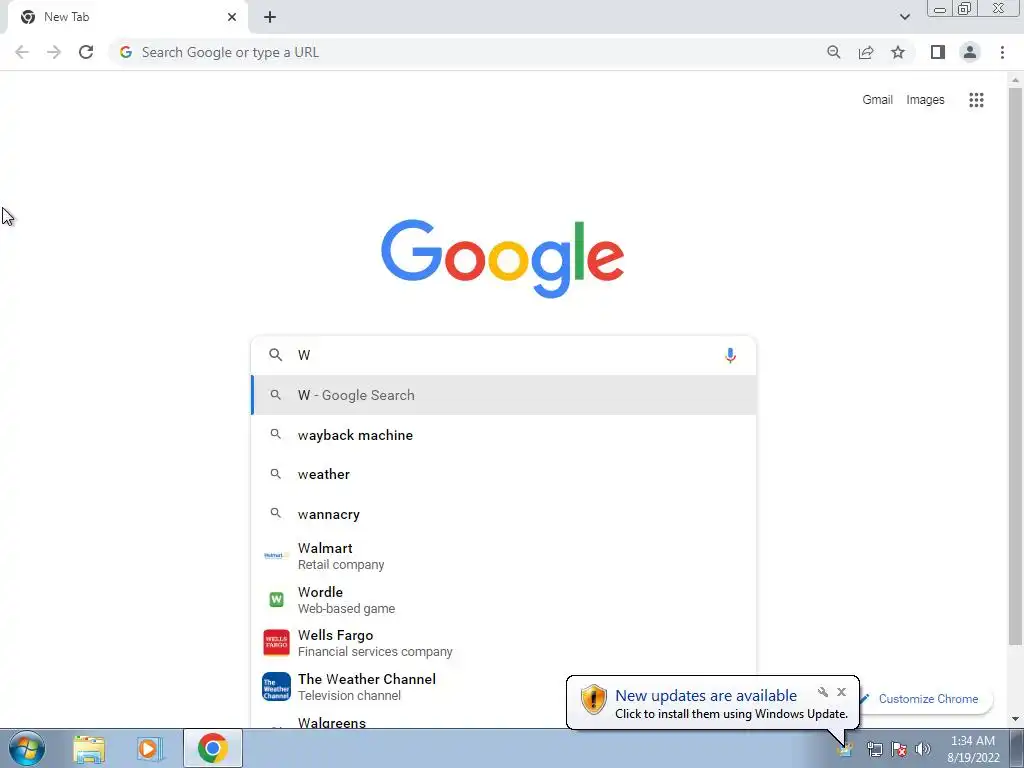The width and height of the screenshot is (1024, 768).
Task: Click the scrollbar down arrow
Action: pyautogui.click(x=1015, y=719)
